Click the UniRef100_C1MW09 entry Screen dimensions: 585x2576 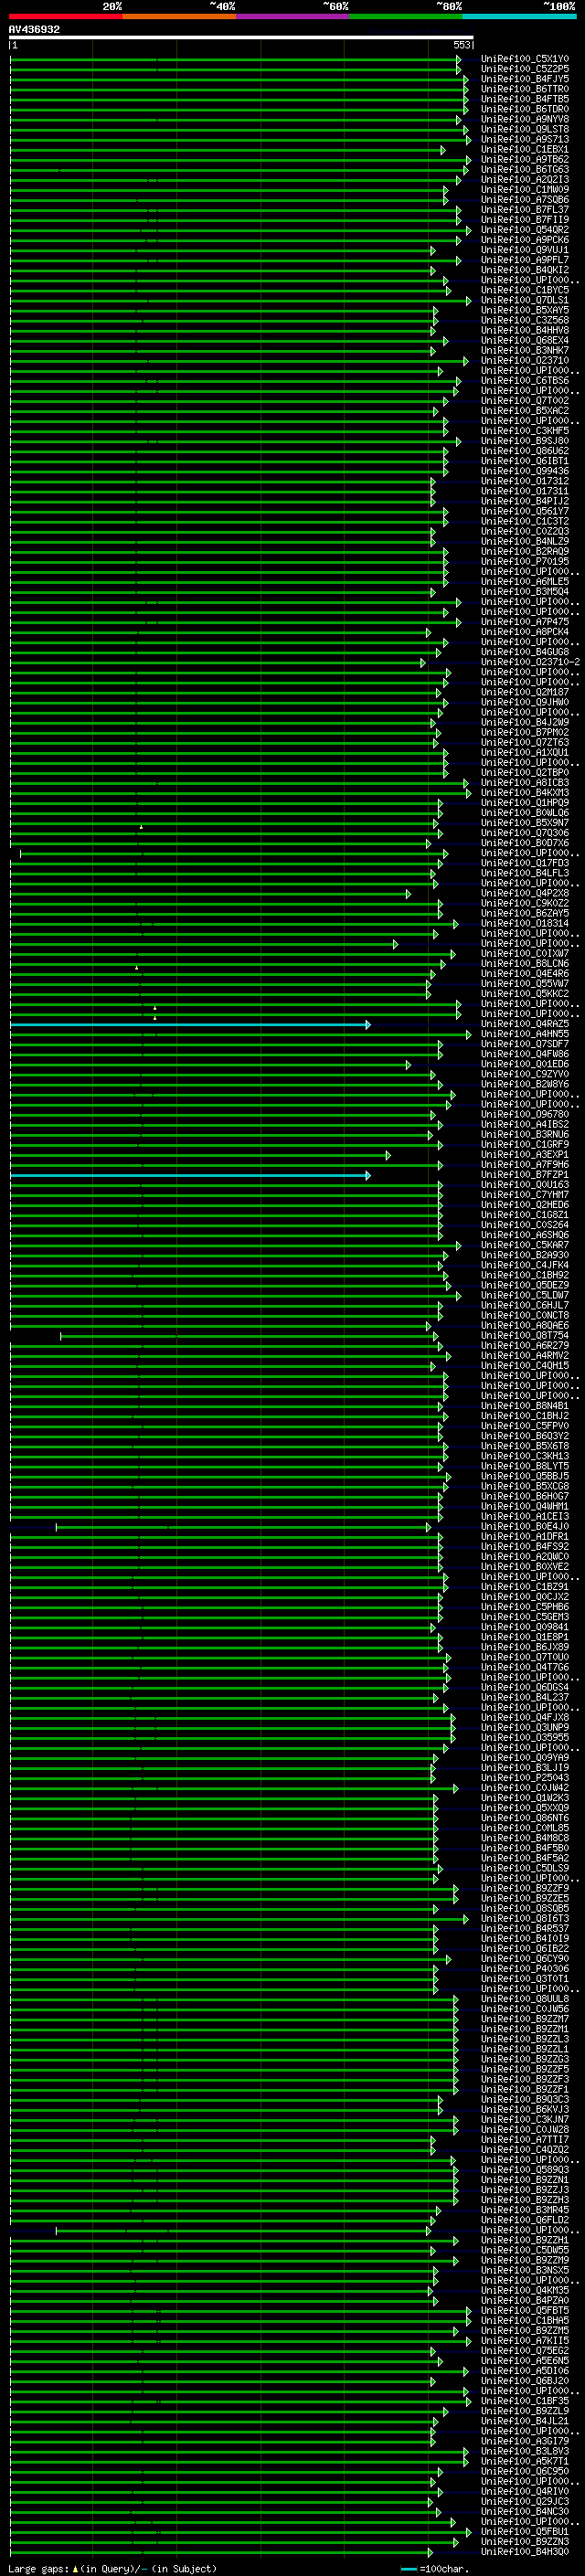tap(525, 190)
